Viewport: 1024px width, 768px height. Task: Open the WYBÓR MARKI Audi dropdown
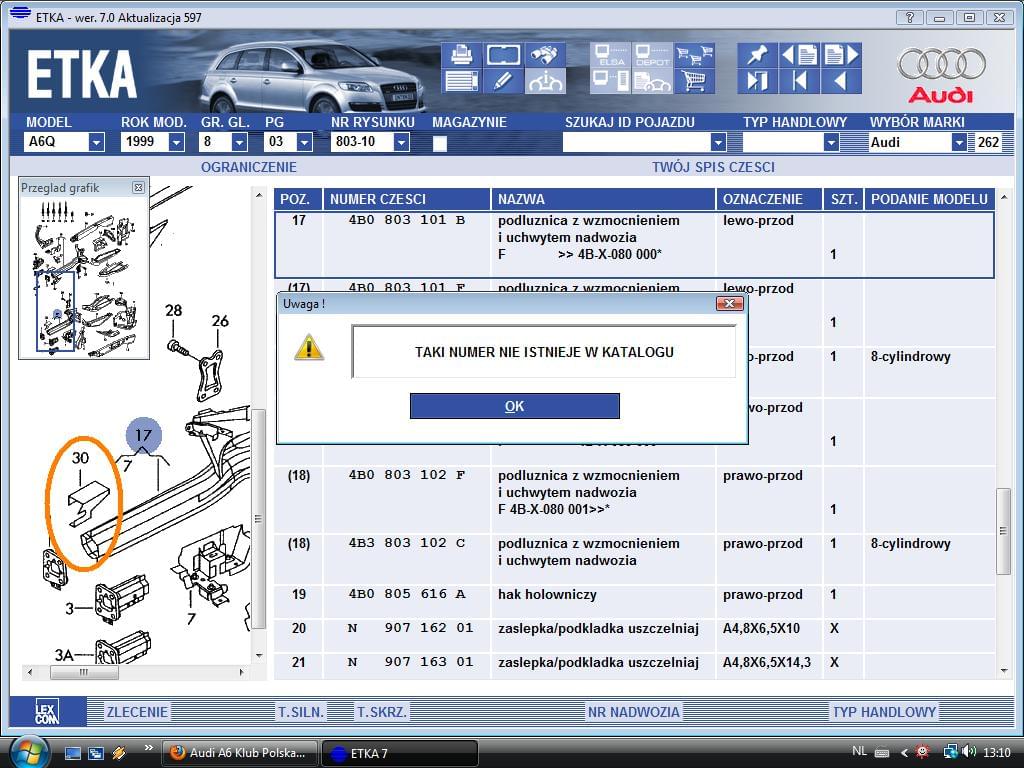(959, 142)
